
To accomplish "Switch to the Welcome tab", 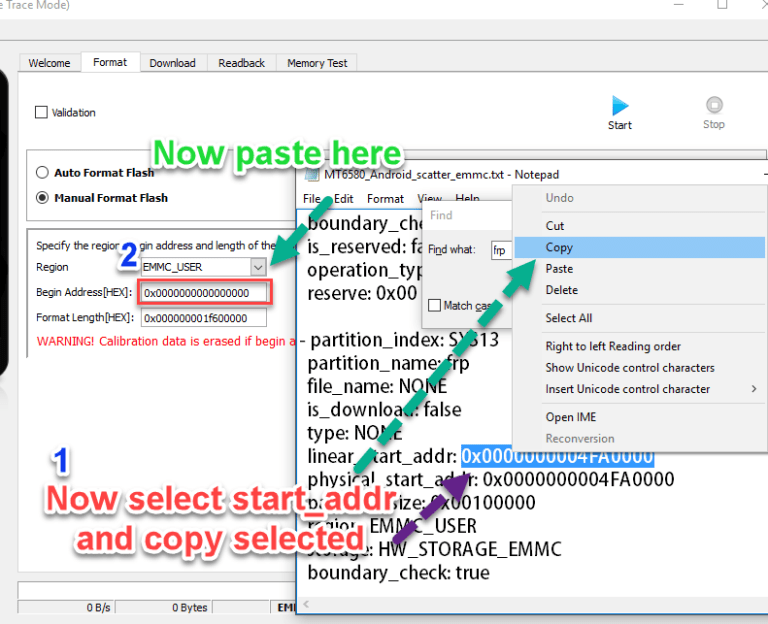I will (49, 63).
